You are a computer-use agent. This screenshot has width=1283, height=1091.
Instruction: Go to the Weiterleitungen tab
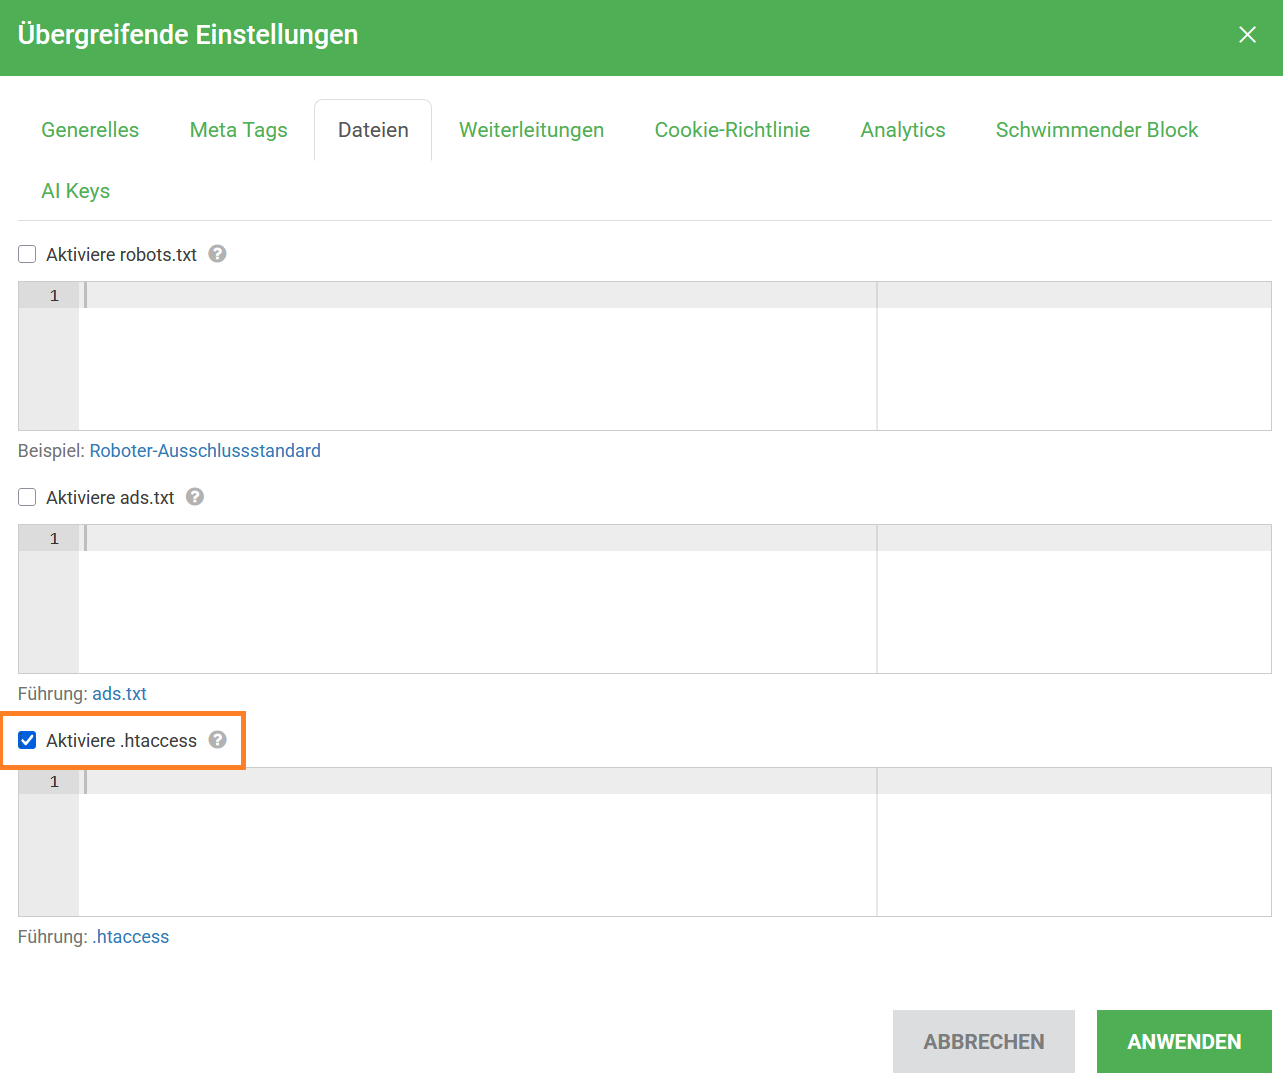click(531, 130)
